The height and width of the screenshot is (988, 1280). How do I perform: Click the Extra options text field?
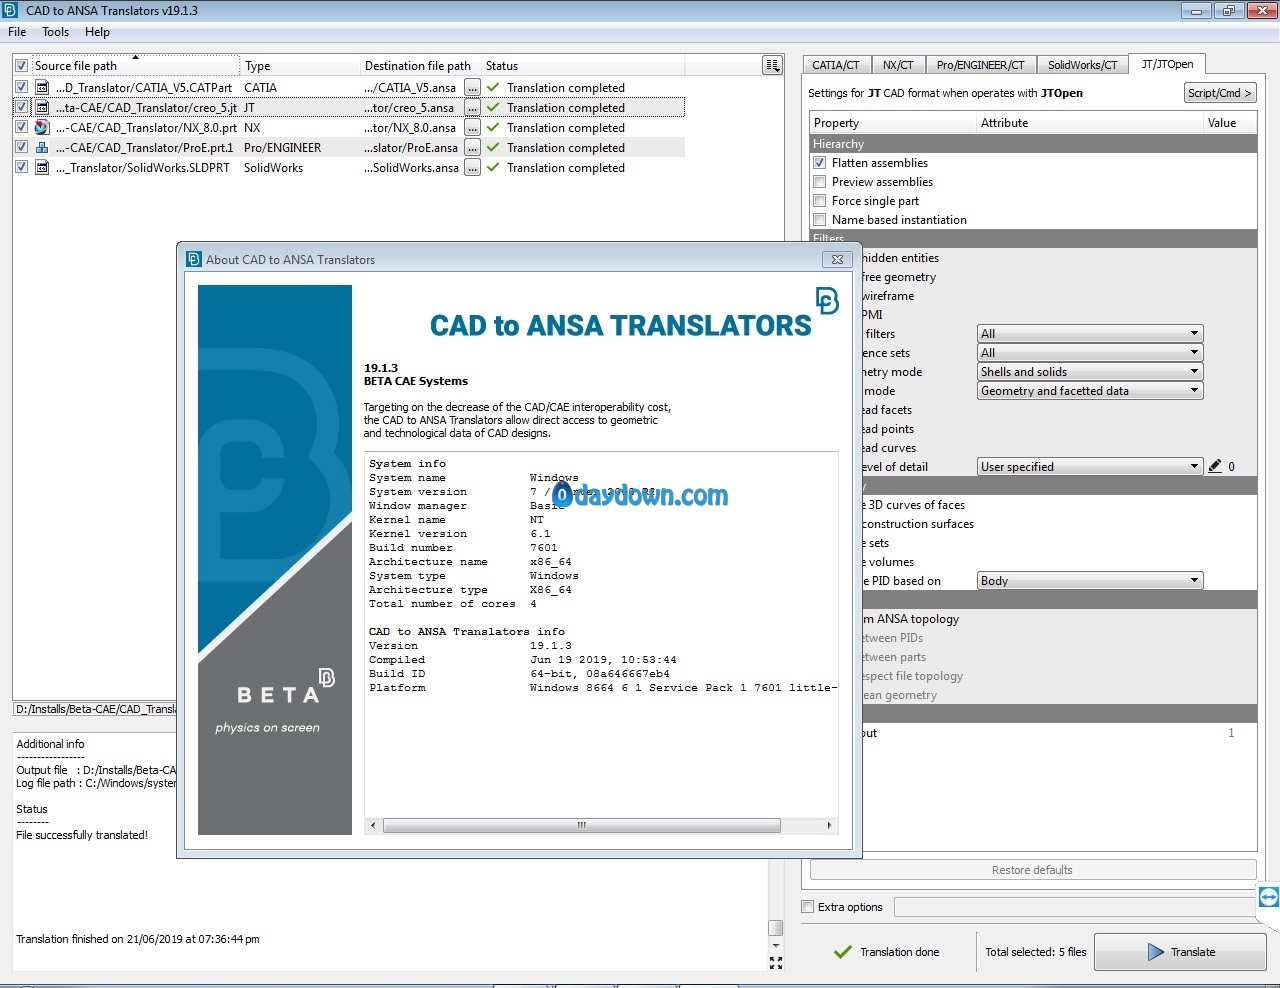[x=1075, y=907]
